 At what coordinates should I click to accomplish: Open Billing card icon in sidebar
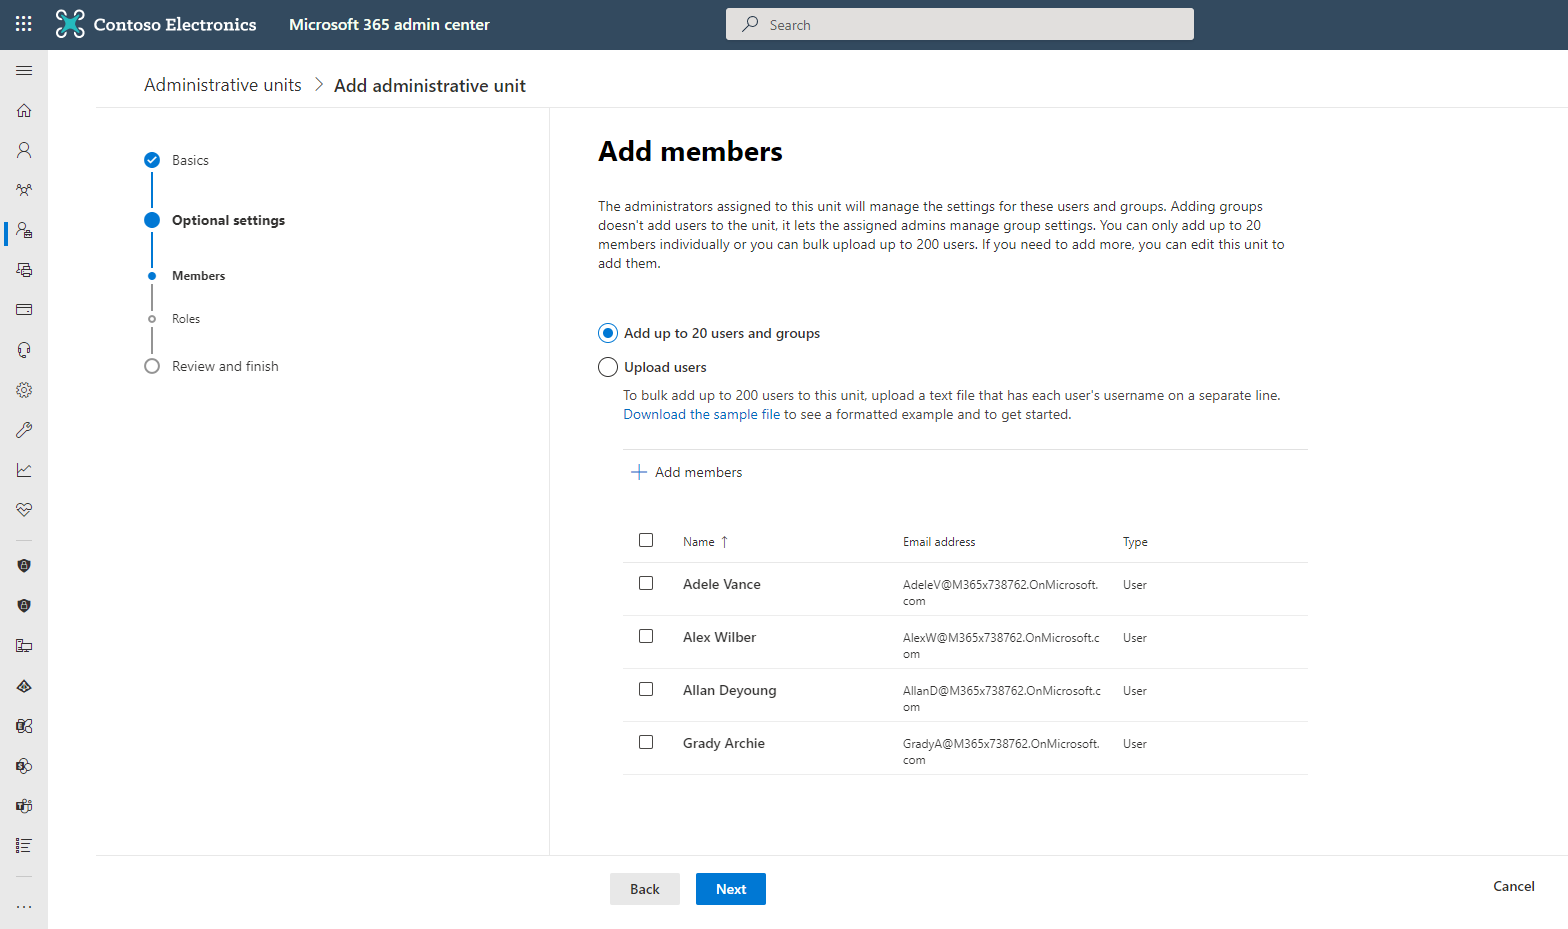coord(24,310)
